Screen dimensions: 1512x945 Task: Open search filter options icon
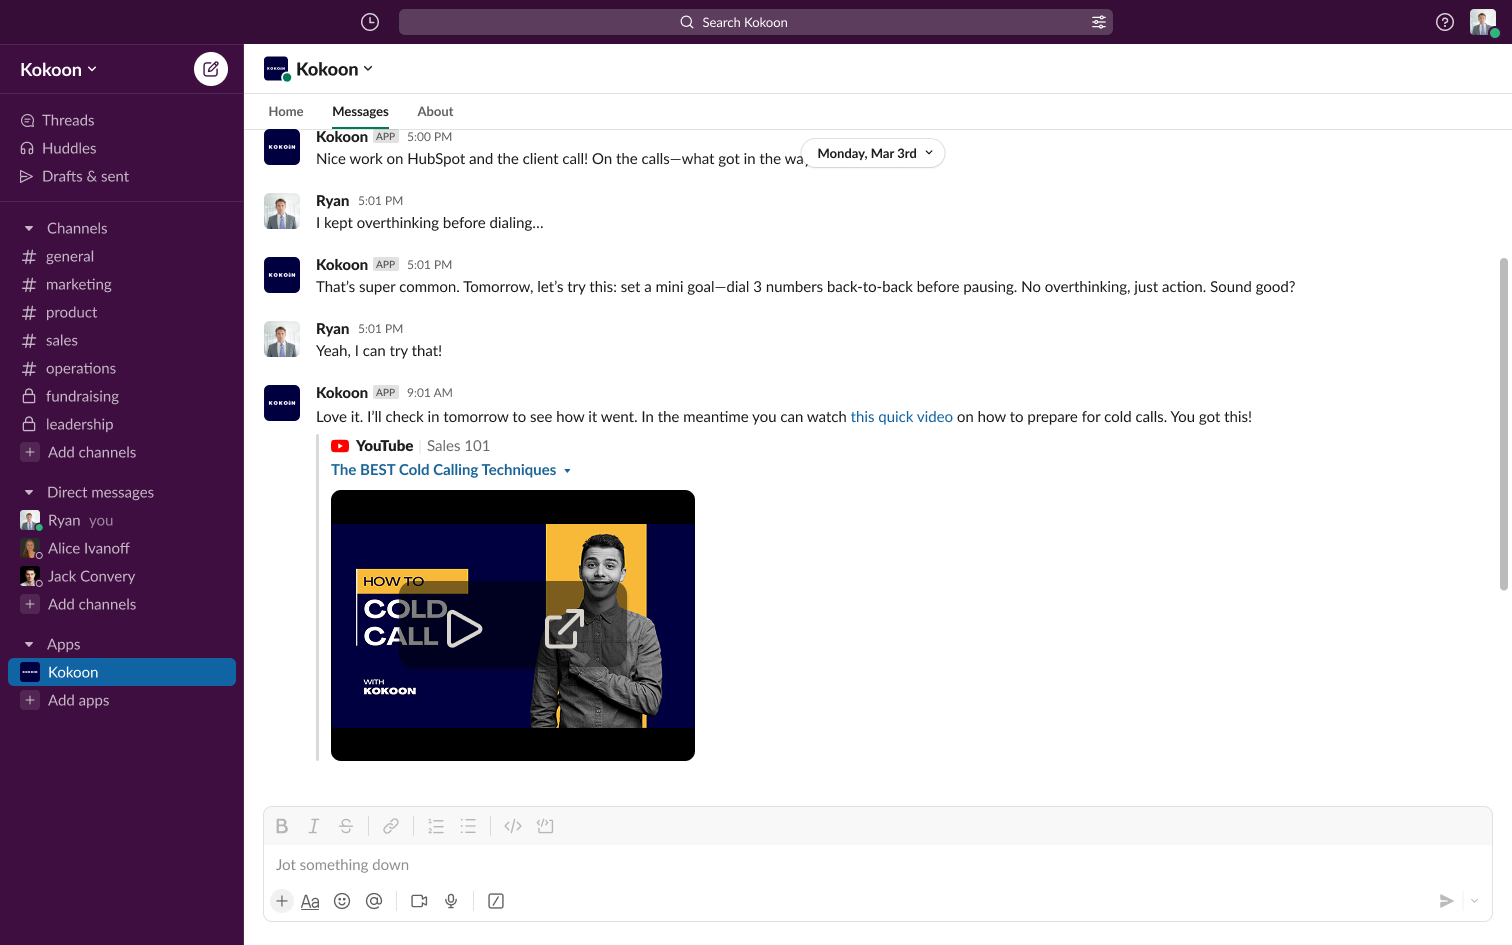click(x=1099, y=22)
